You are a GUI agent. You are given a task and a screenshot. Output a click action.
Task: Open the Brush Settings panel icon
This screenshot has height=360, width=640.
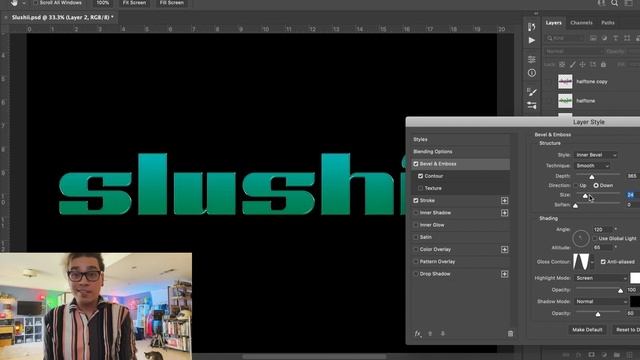531,92
